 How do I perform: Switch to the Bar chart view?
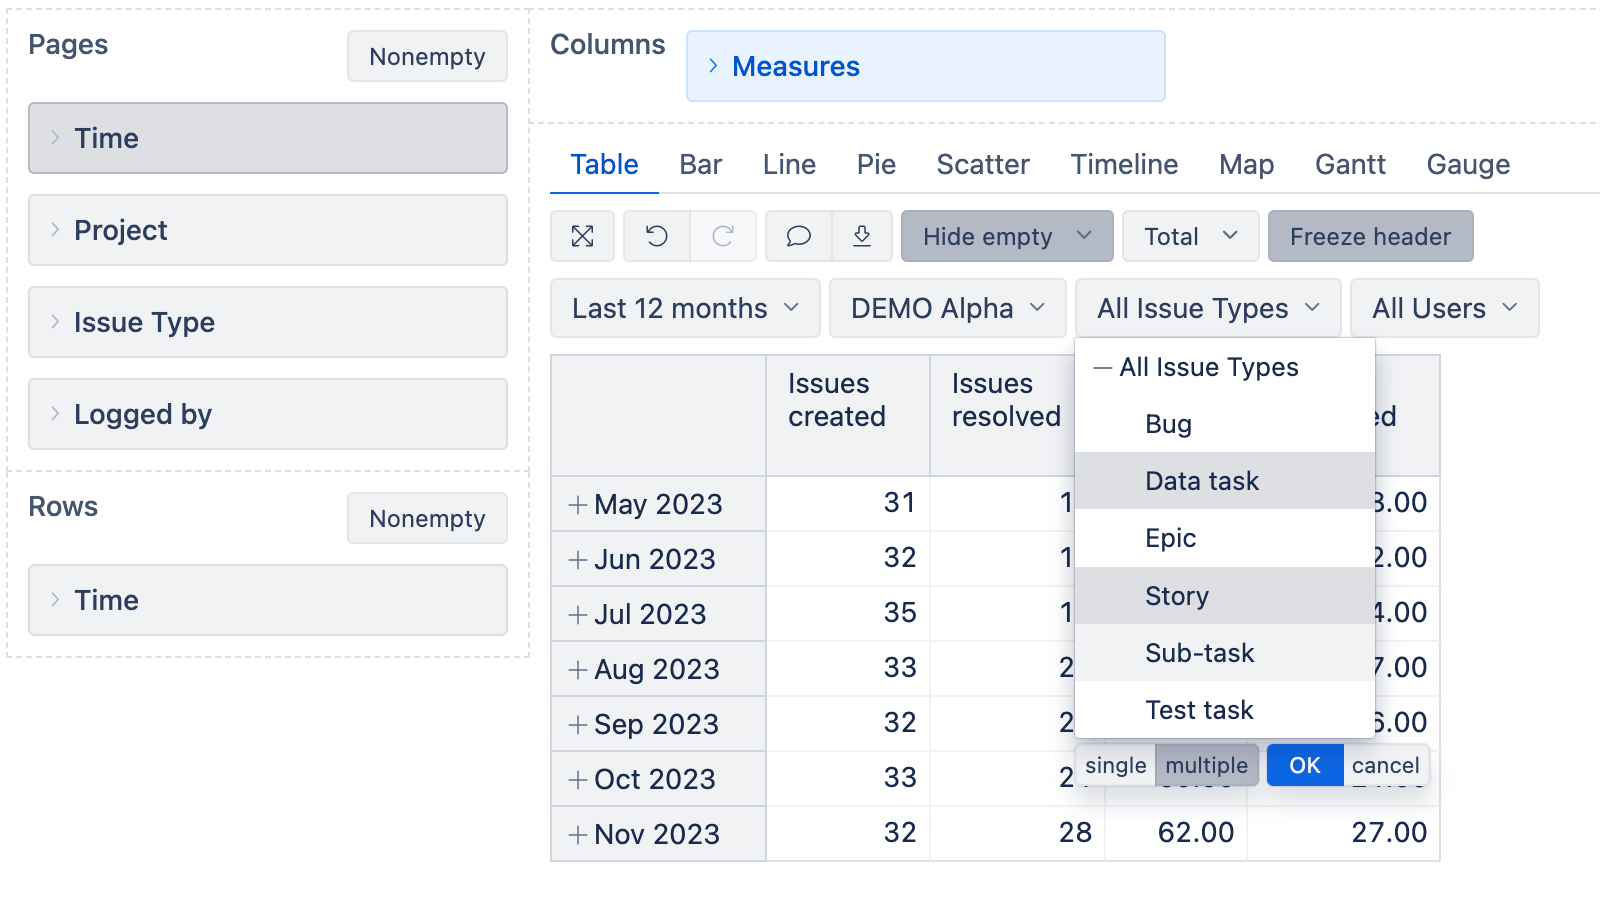pyautogui.click(x=700, y=164)
